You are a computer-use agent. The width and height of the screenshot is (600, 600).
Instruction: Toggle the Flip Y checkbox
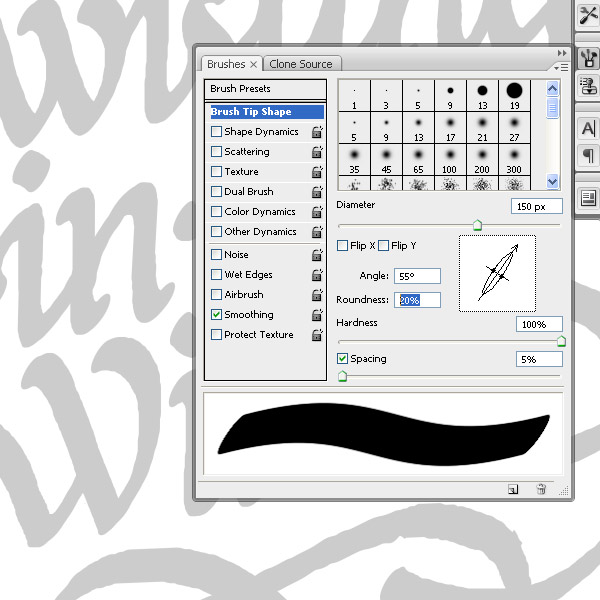point(383,245)
